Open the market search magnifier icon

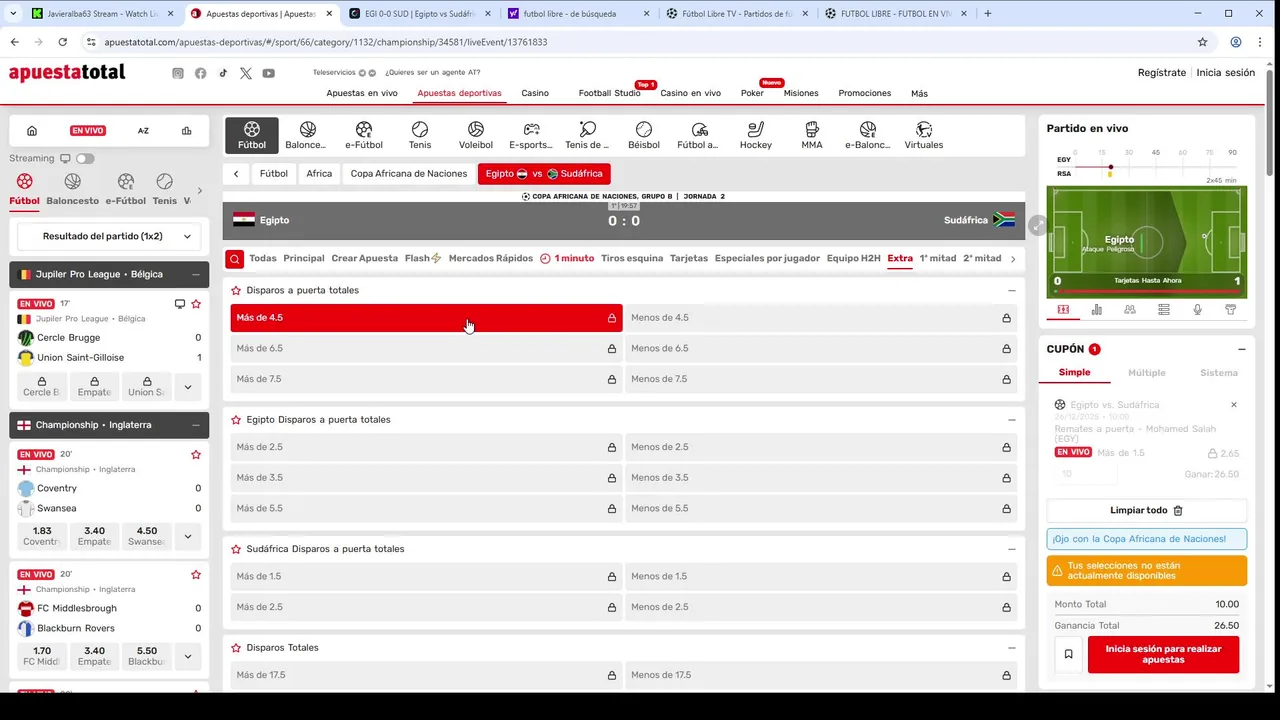[x=234, y=259]
